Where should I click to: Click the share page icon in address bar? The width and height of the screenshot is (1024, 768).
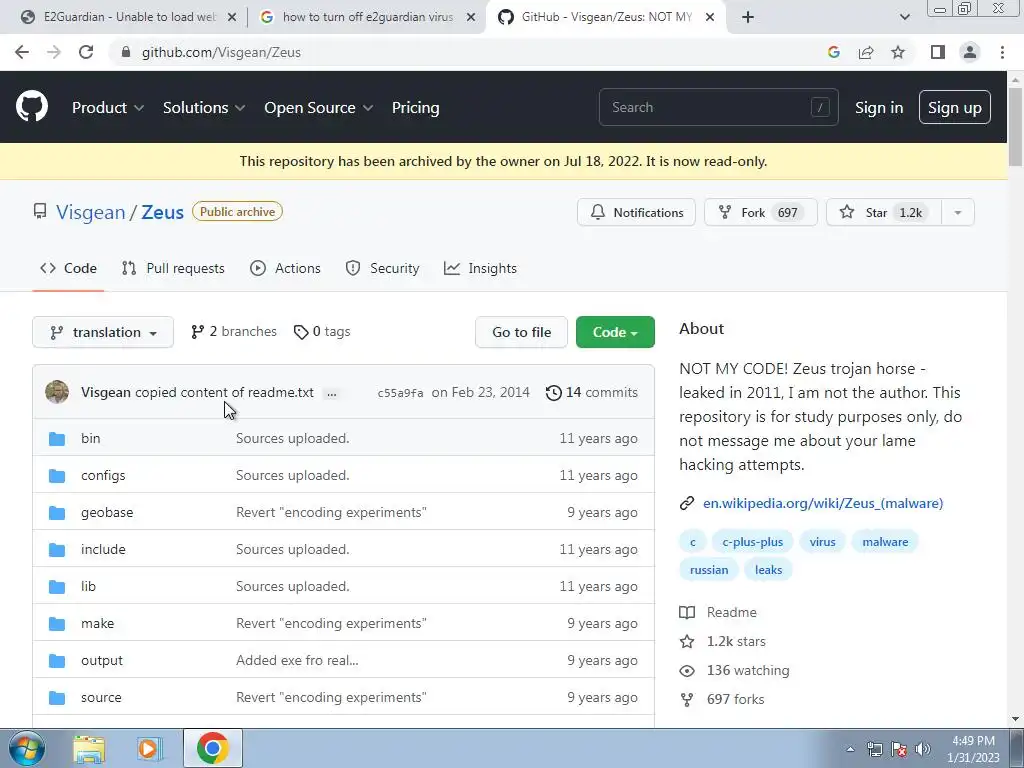866,52
